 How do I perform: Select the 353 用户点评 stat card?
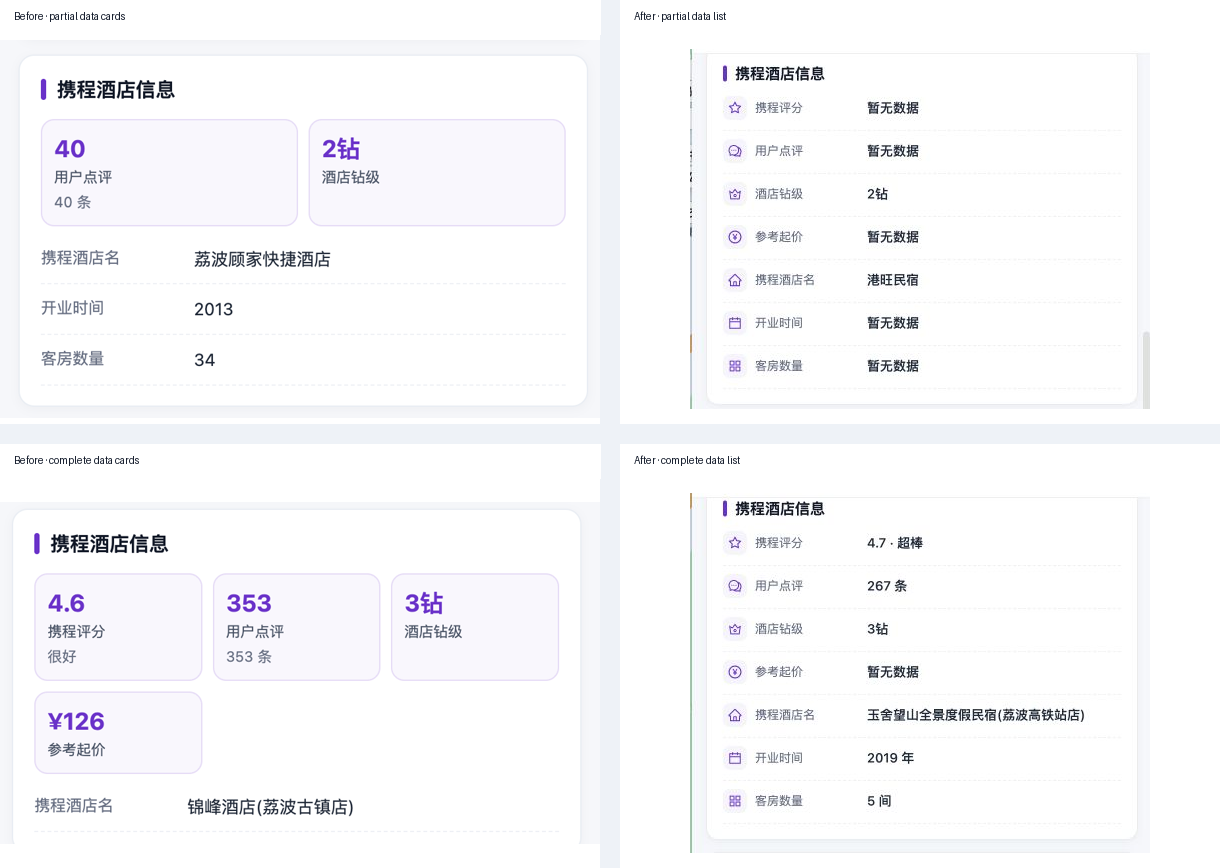297,627
